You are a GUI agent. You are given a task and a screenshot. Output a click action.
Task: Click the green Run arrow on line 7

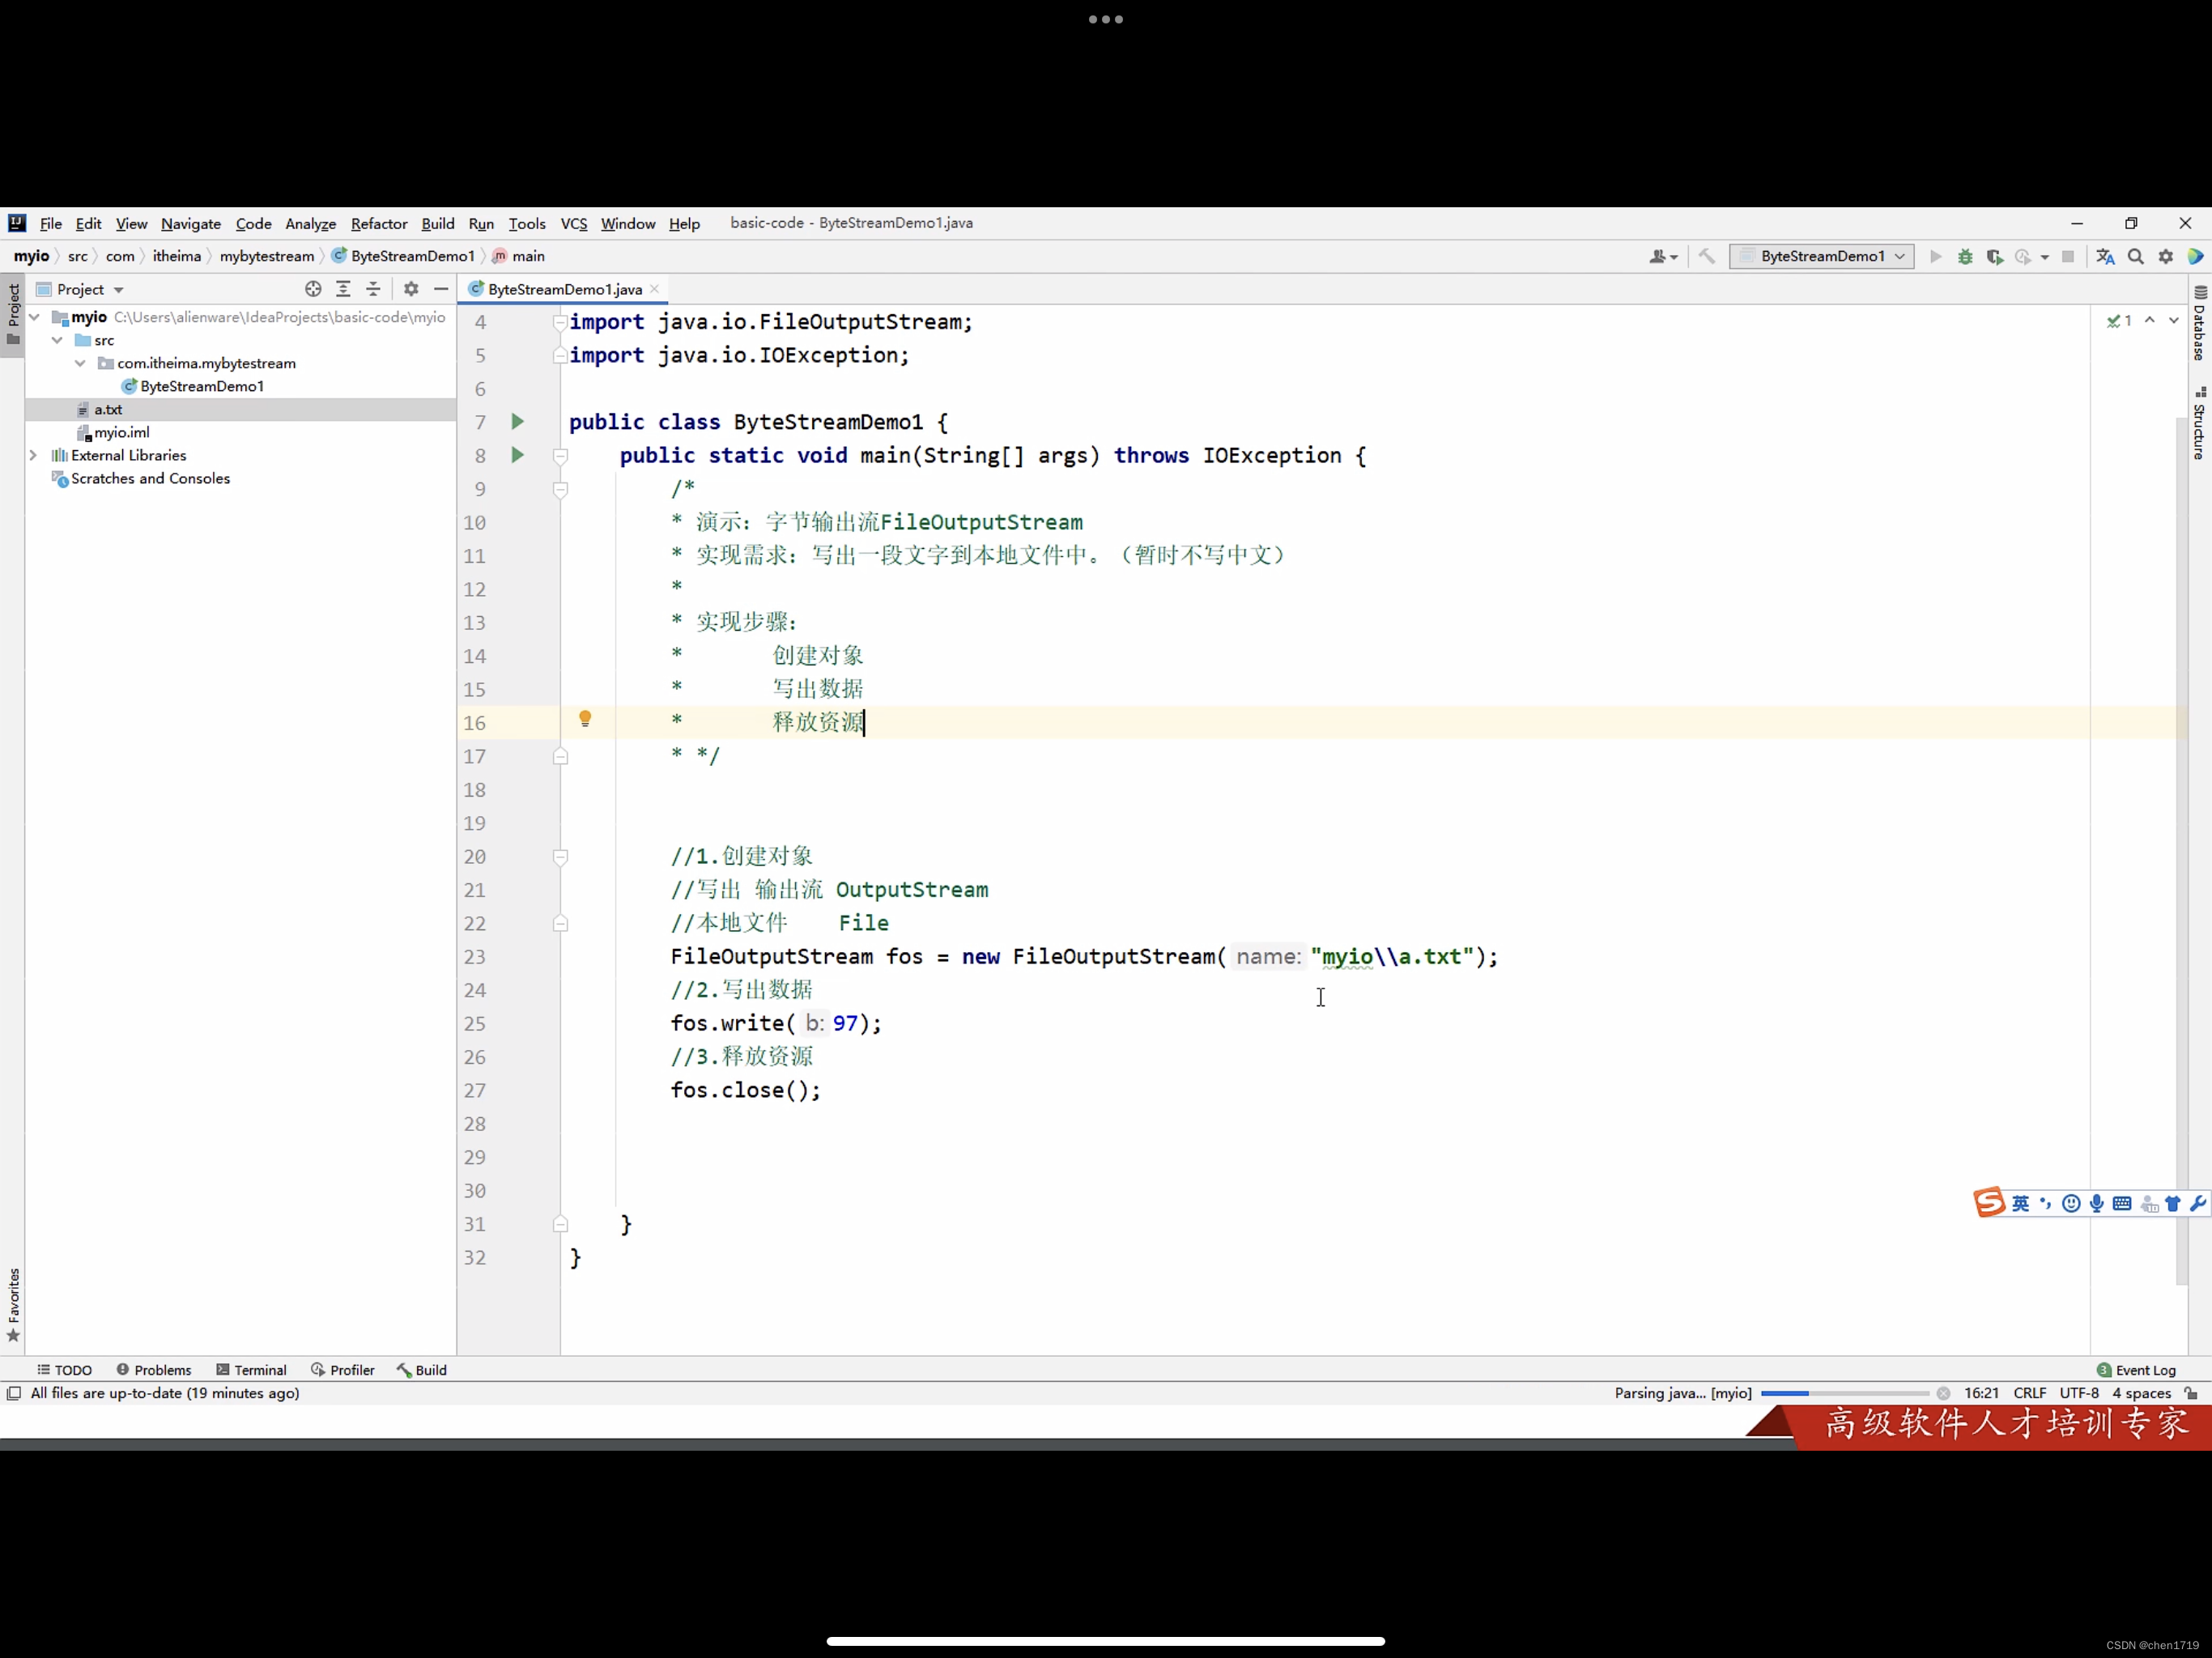click(x=517, y=421)
